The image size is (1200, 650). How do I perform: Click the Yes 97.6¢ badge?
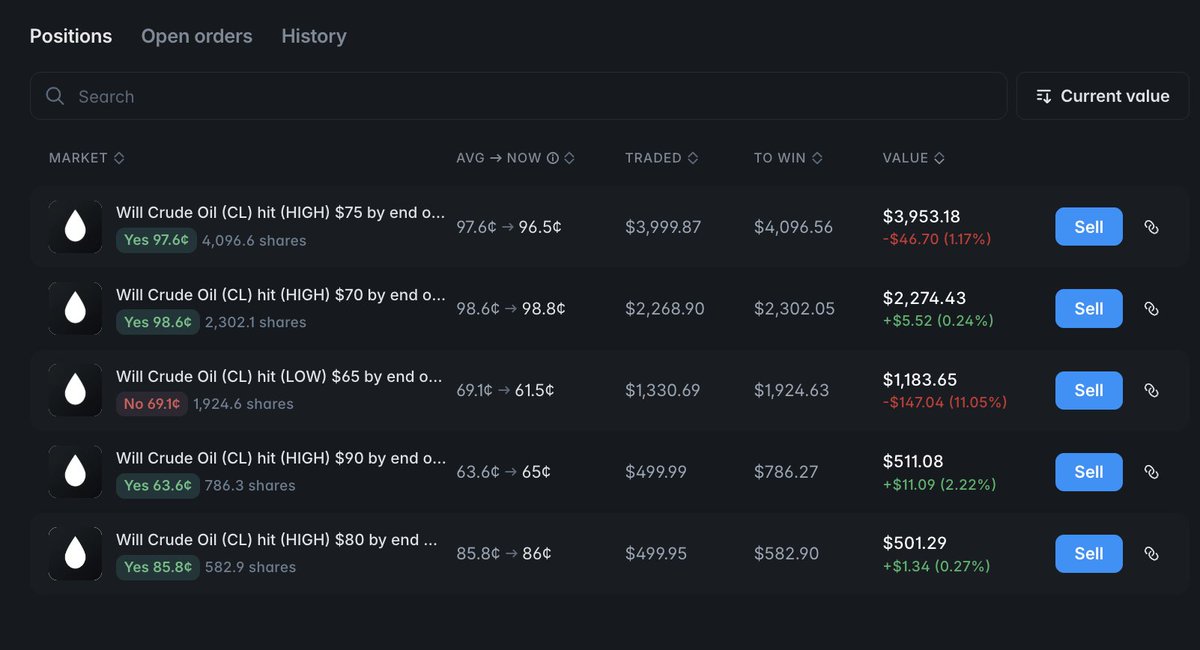(156, 240)
